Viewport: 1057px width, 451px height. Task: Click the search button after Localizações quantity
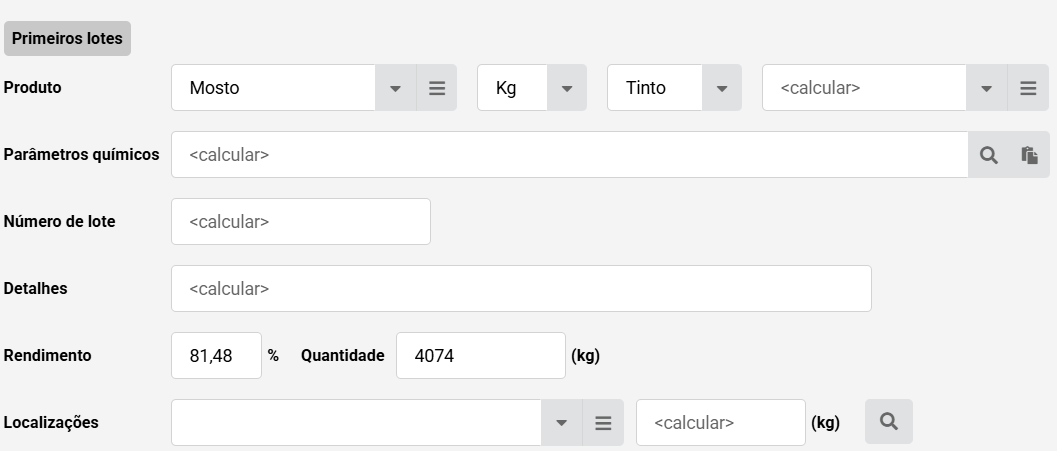888,422
